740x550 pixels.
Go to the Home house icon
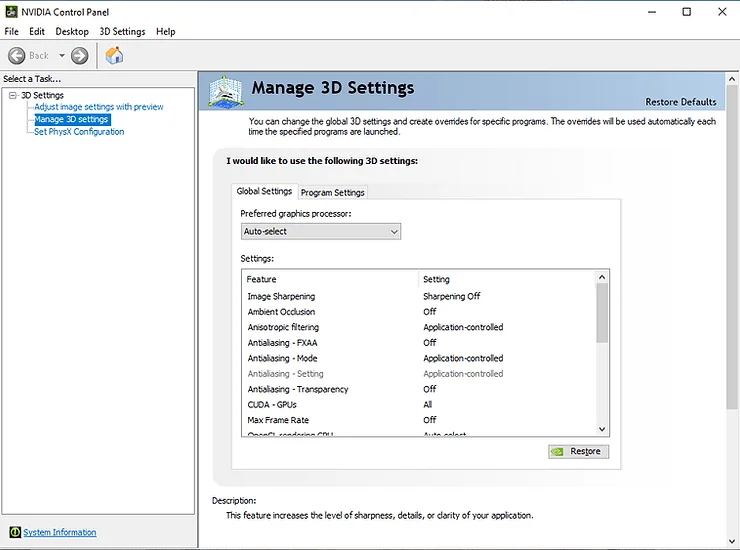point(114,55)
